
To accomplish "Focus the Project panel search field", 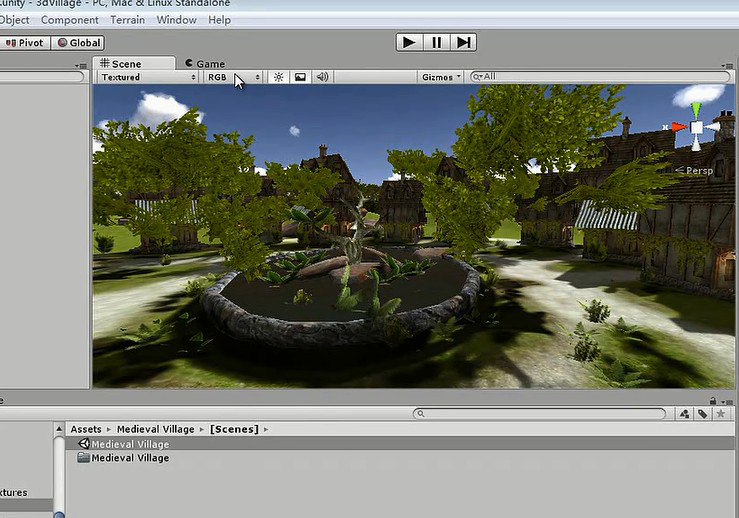I will [539, 413].
